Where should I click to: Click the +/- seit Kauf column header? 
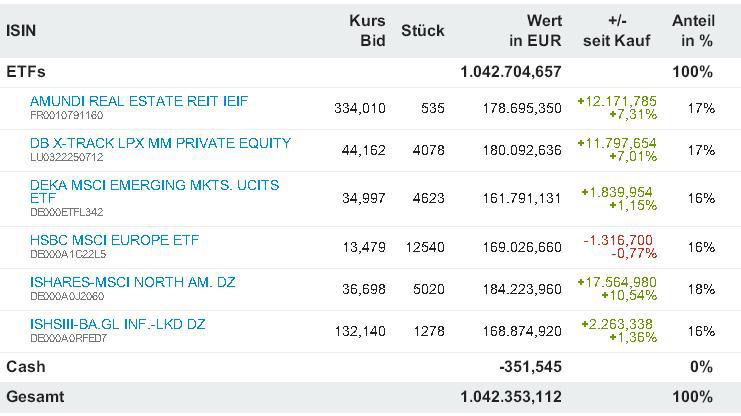click(616, 30)
